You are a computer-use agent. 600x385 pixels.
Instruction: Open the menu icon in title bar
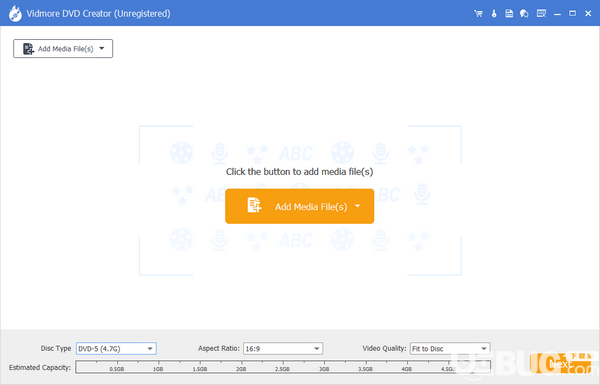click(541, 13)
